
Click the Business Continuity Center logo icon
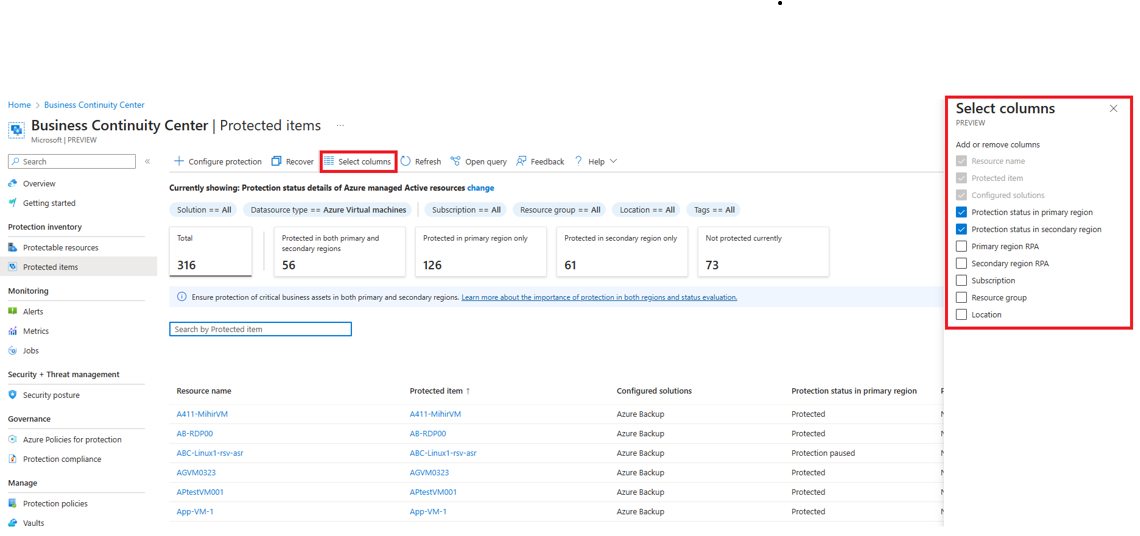(x=17, y=129)
